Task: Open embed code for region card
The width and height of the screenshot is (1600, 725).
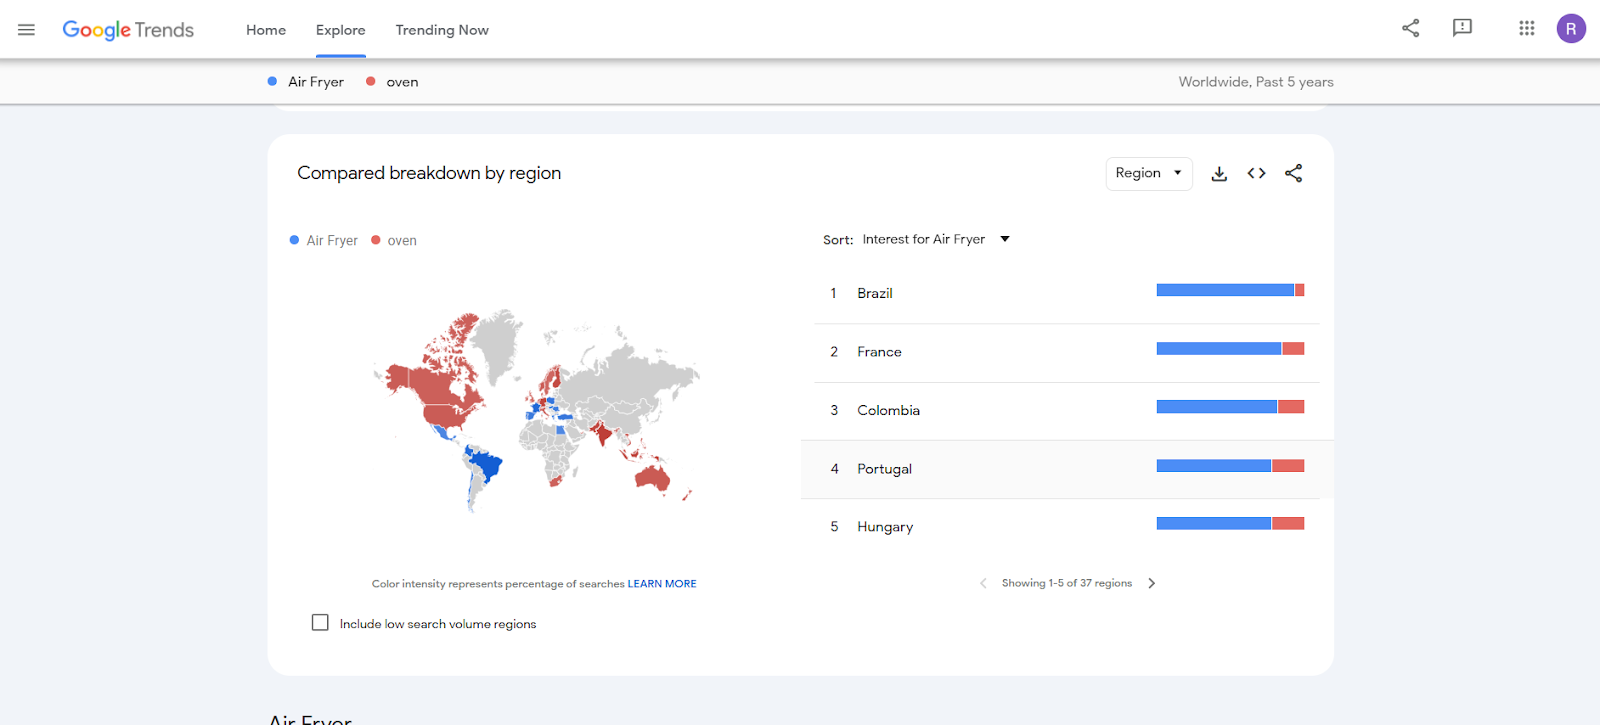Action: pyautogui.click(x=1256, y=173)
